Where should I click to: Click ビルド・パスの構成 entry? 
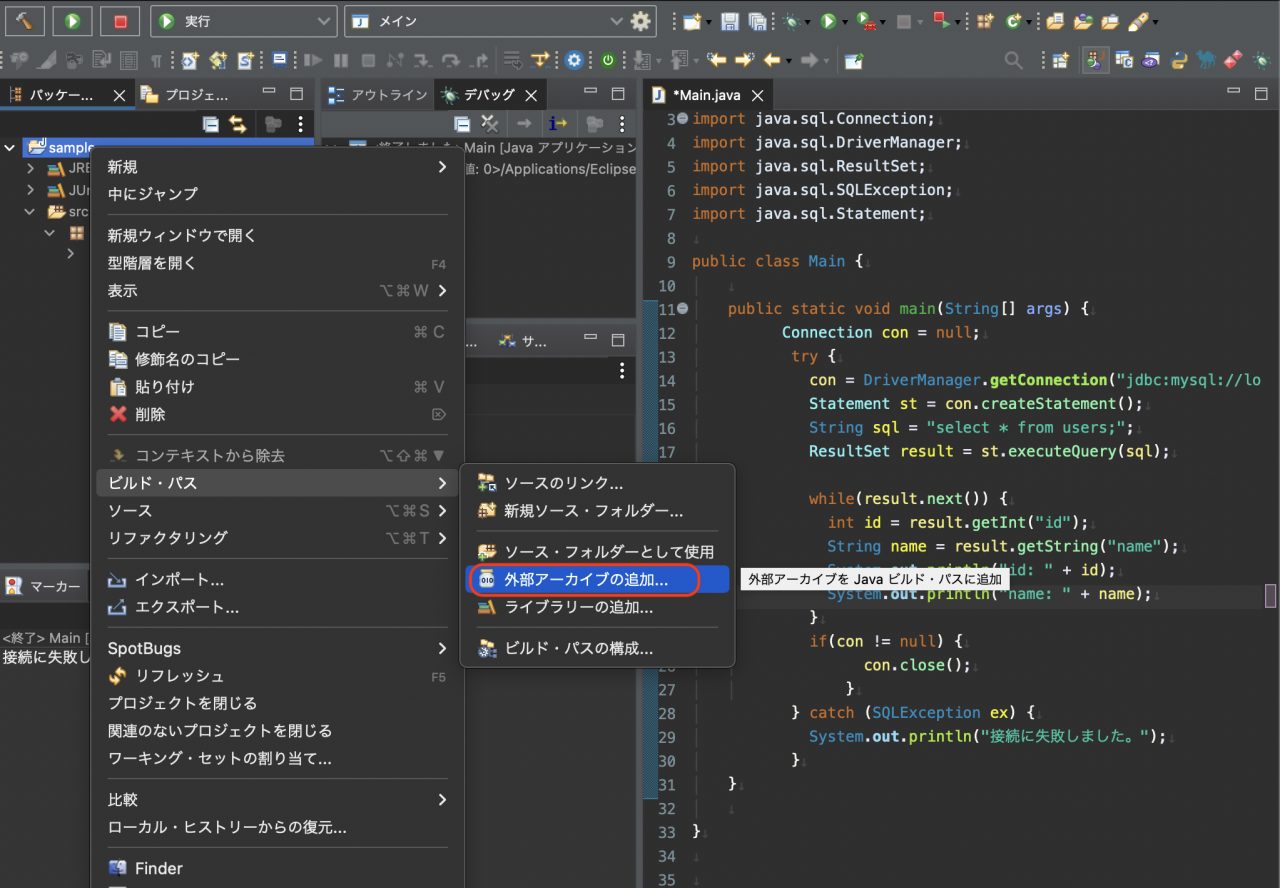[598, 648]
